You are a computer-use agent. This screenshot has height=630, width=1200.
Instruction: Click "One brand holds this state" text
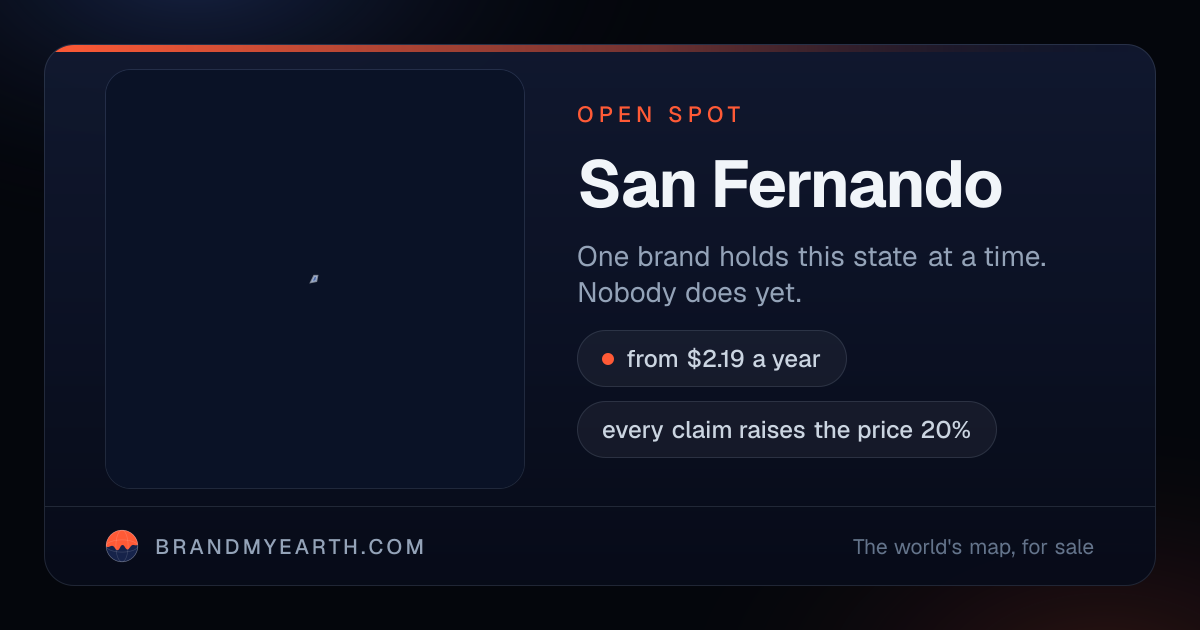(748, 257)
